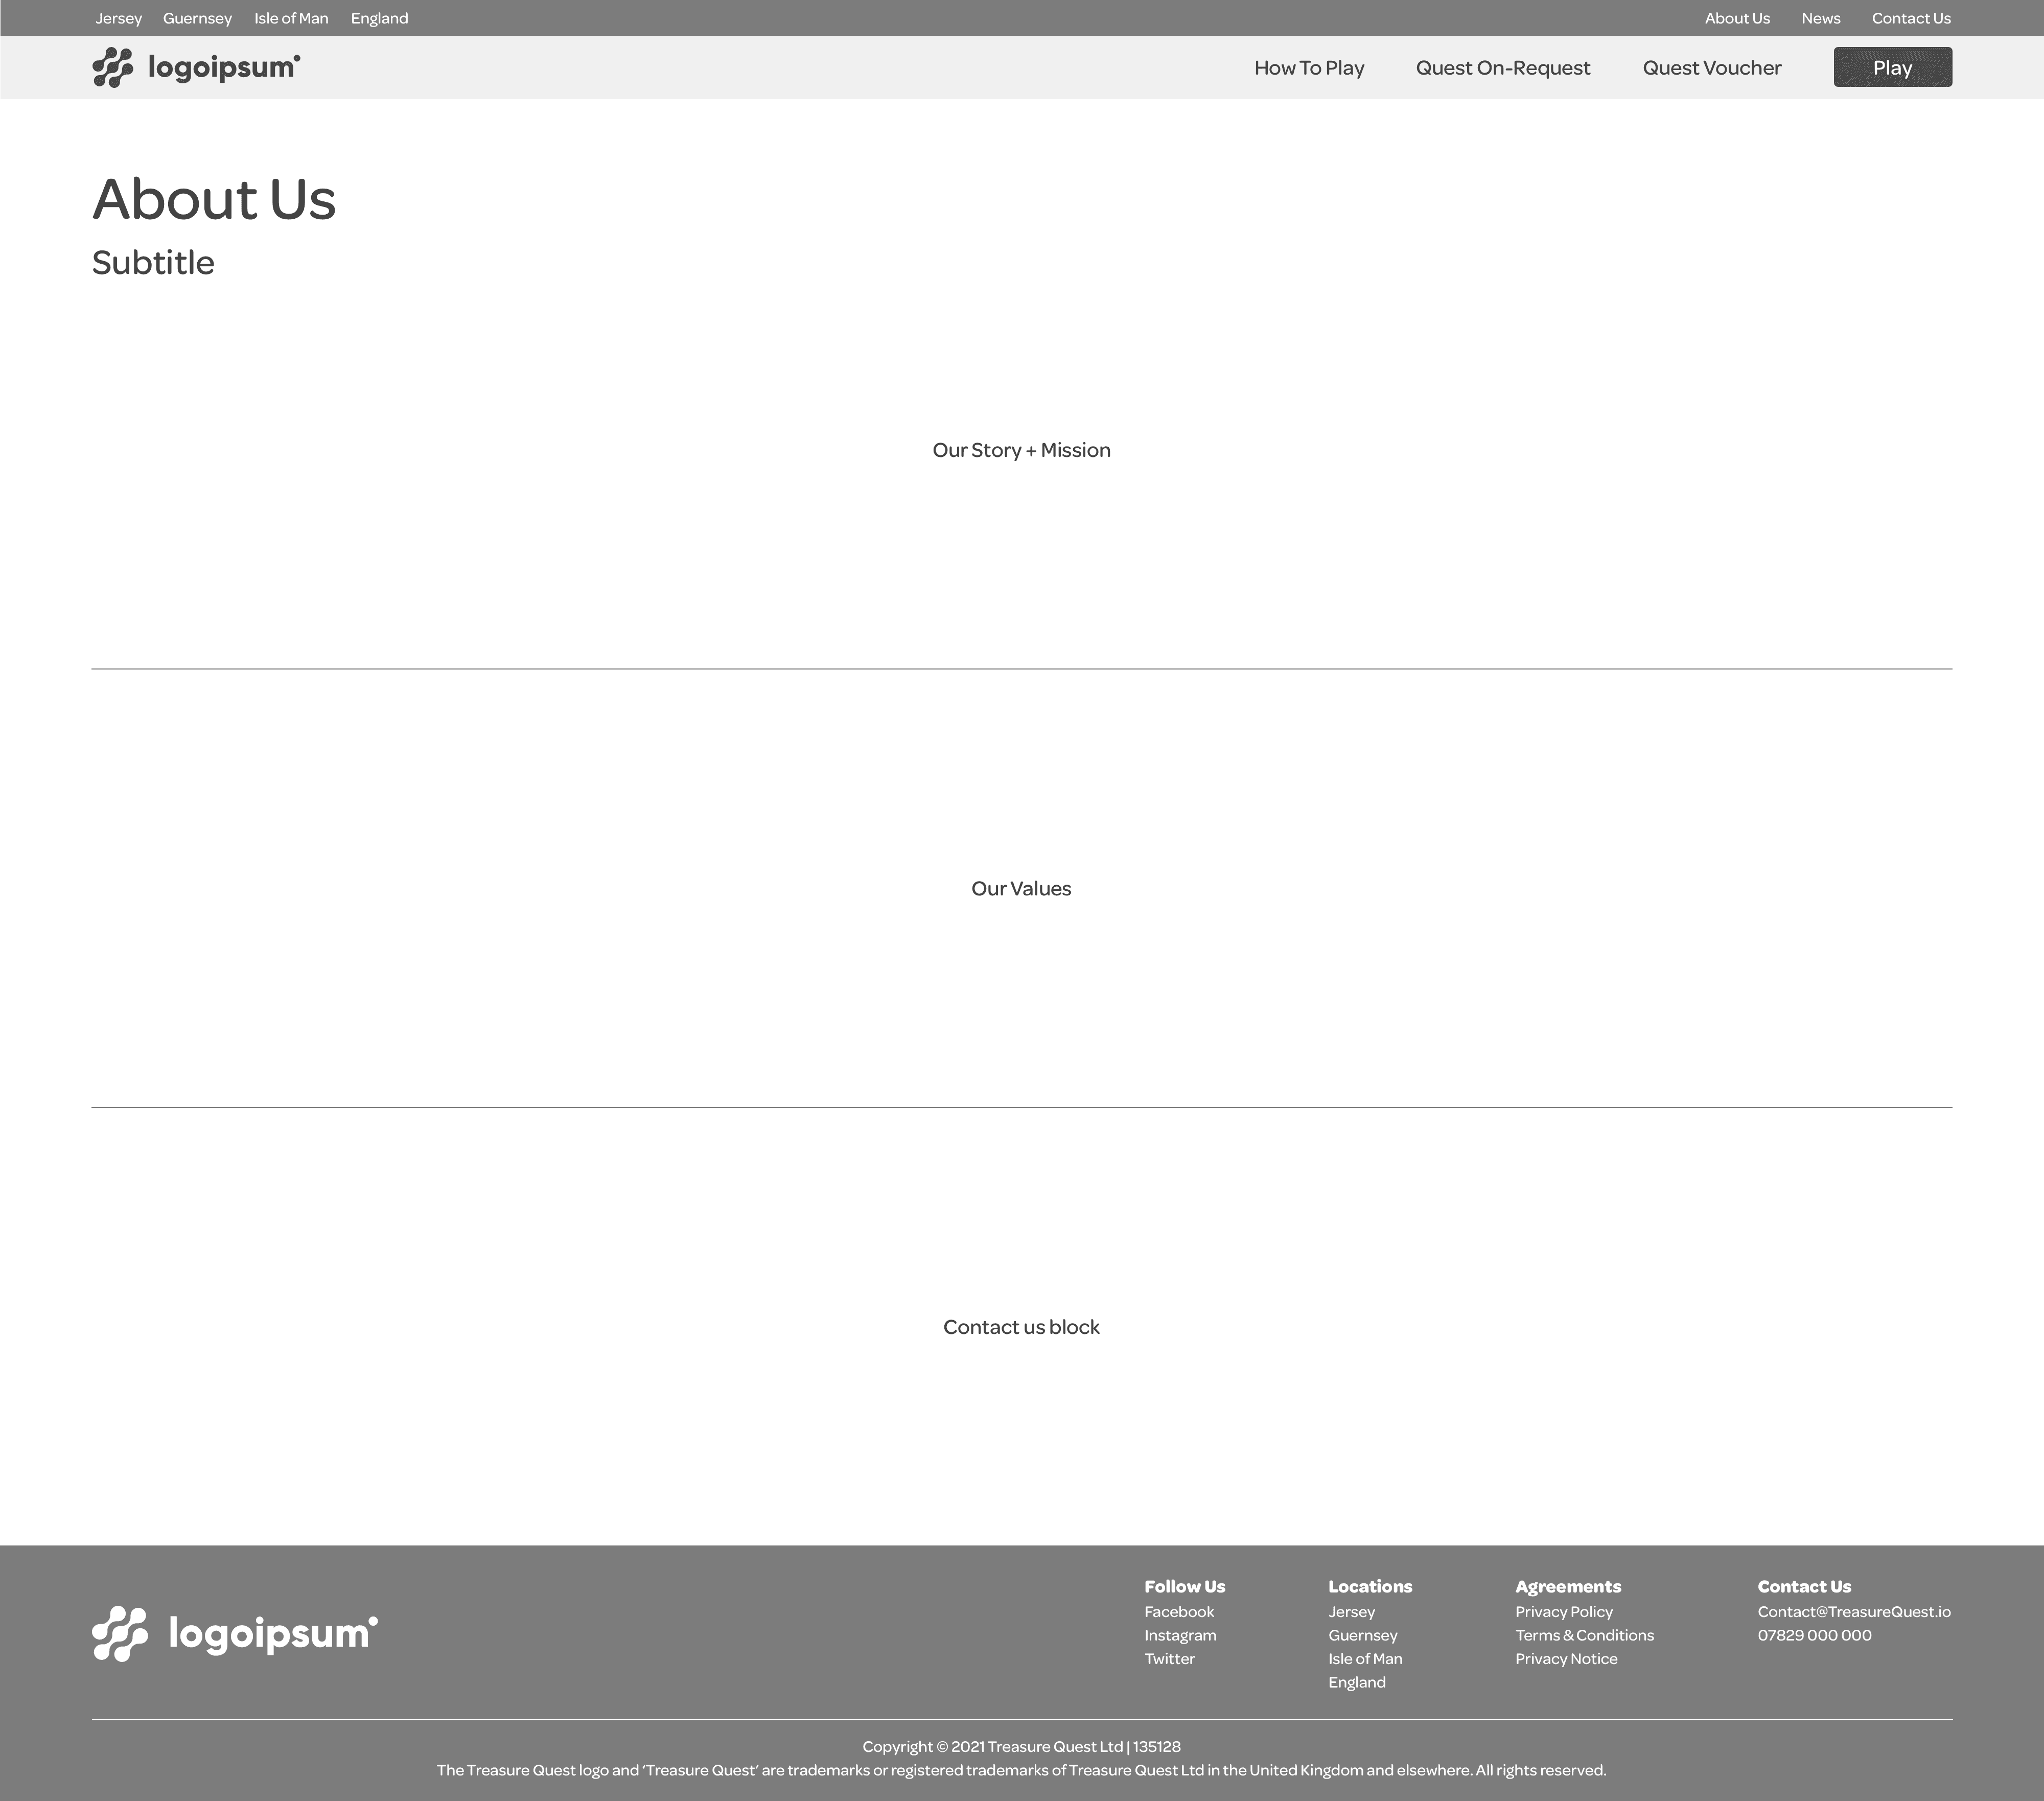This screenshot has height=1801, width=2044.
Task: Click the logoipsum logo in footer
Action: tap(235, 1633)
